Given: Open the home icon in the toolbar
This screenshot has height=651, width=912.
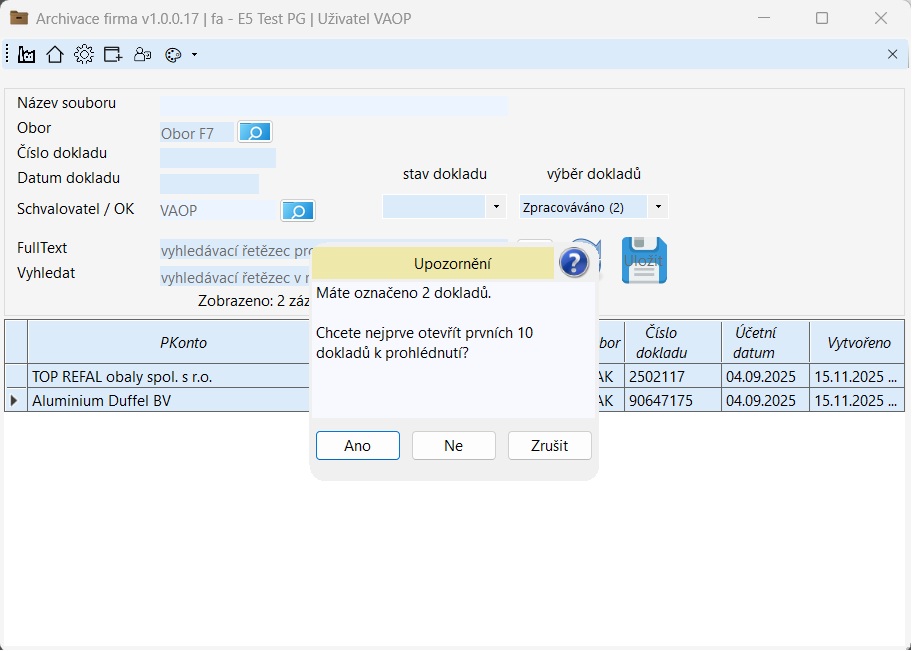Looking at the screenshot, I should point(55,55).
